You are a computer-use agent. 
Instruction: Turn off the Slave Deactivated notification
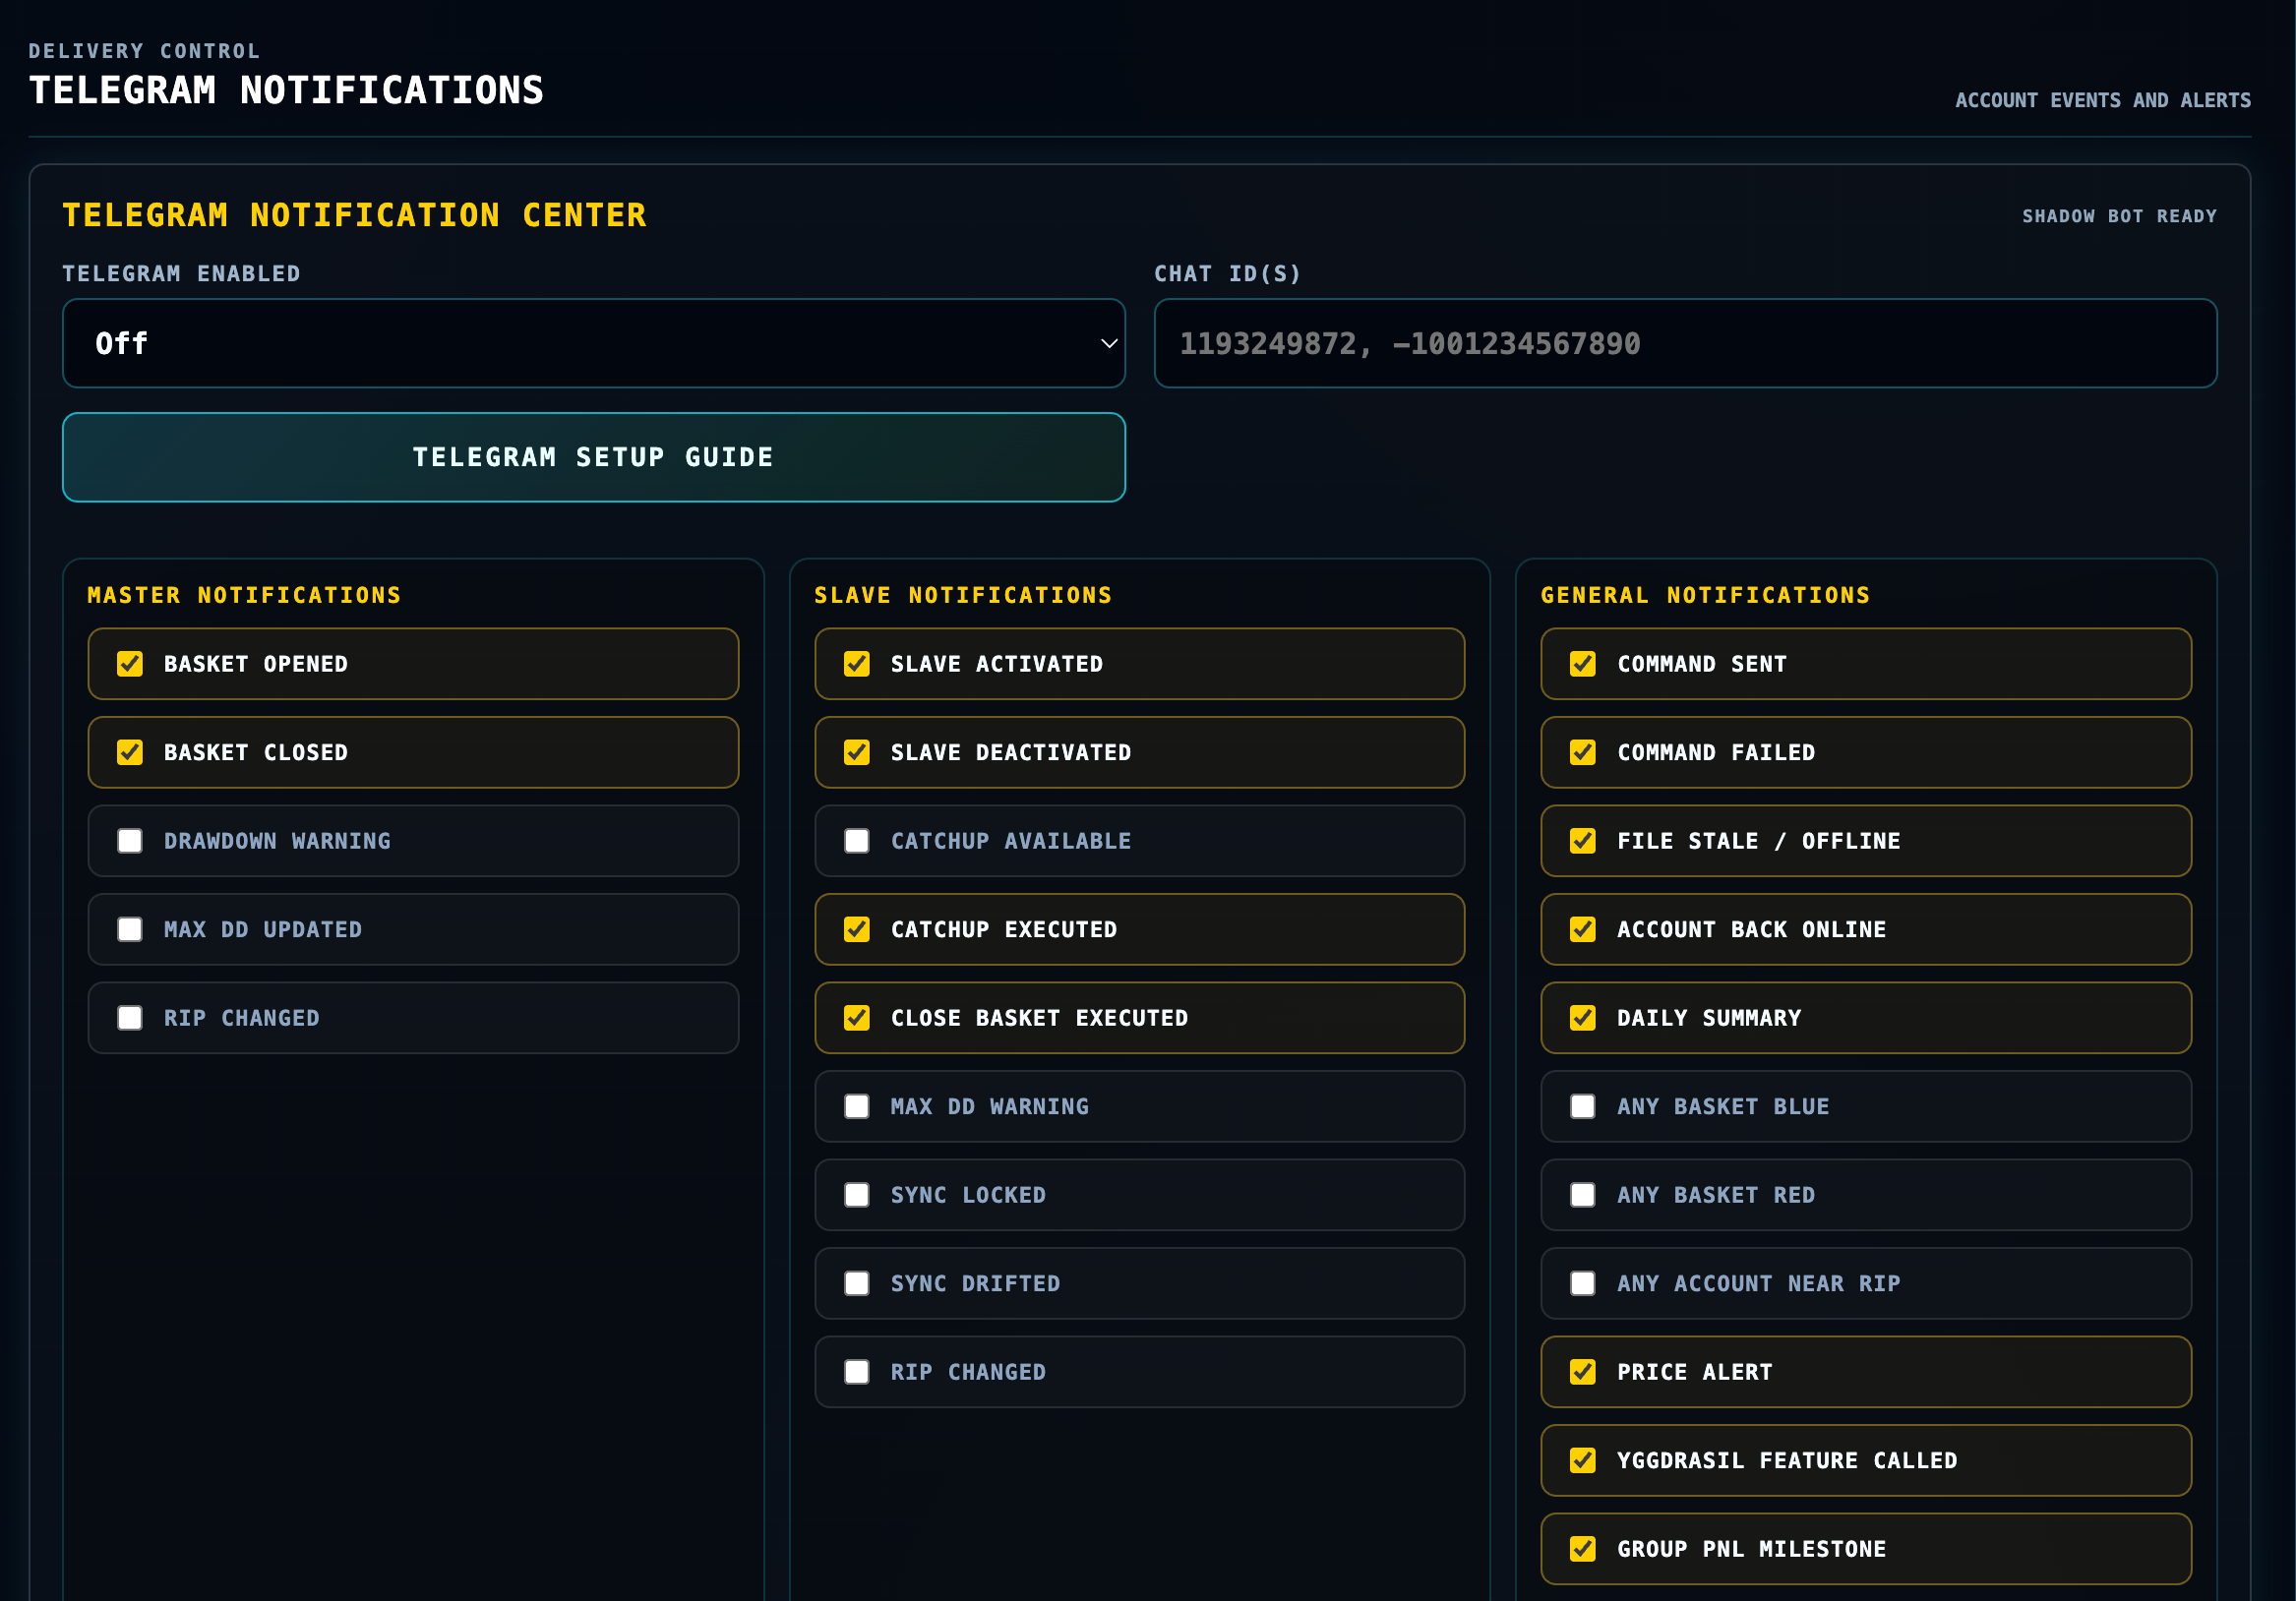click(x=857, y=752)
